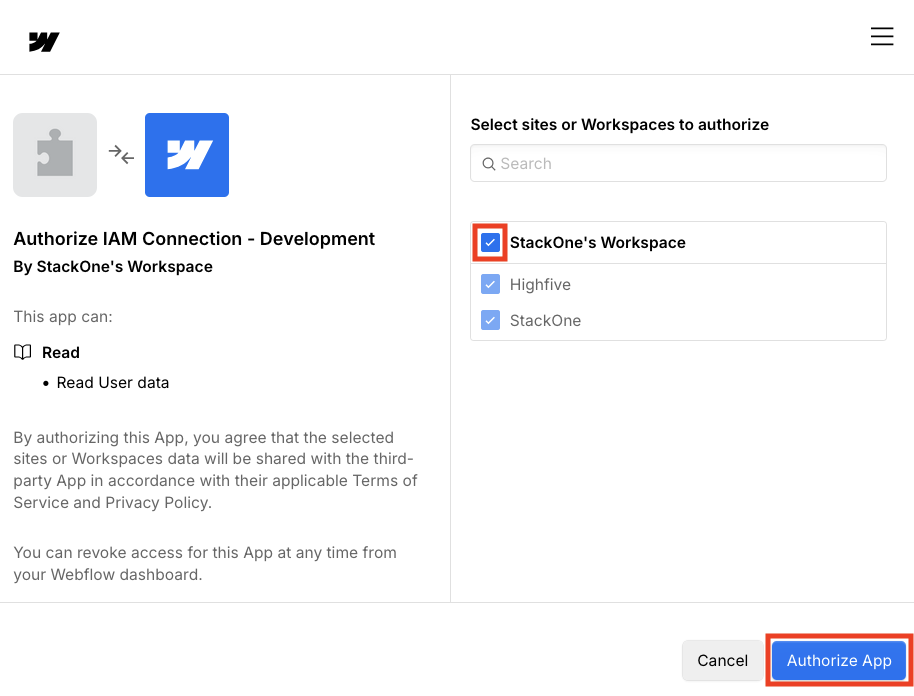Viewport: 914px width, 696px height.
Task: Click the Webflow W inside the blue square
Action: (186, 155)
